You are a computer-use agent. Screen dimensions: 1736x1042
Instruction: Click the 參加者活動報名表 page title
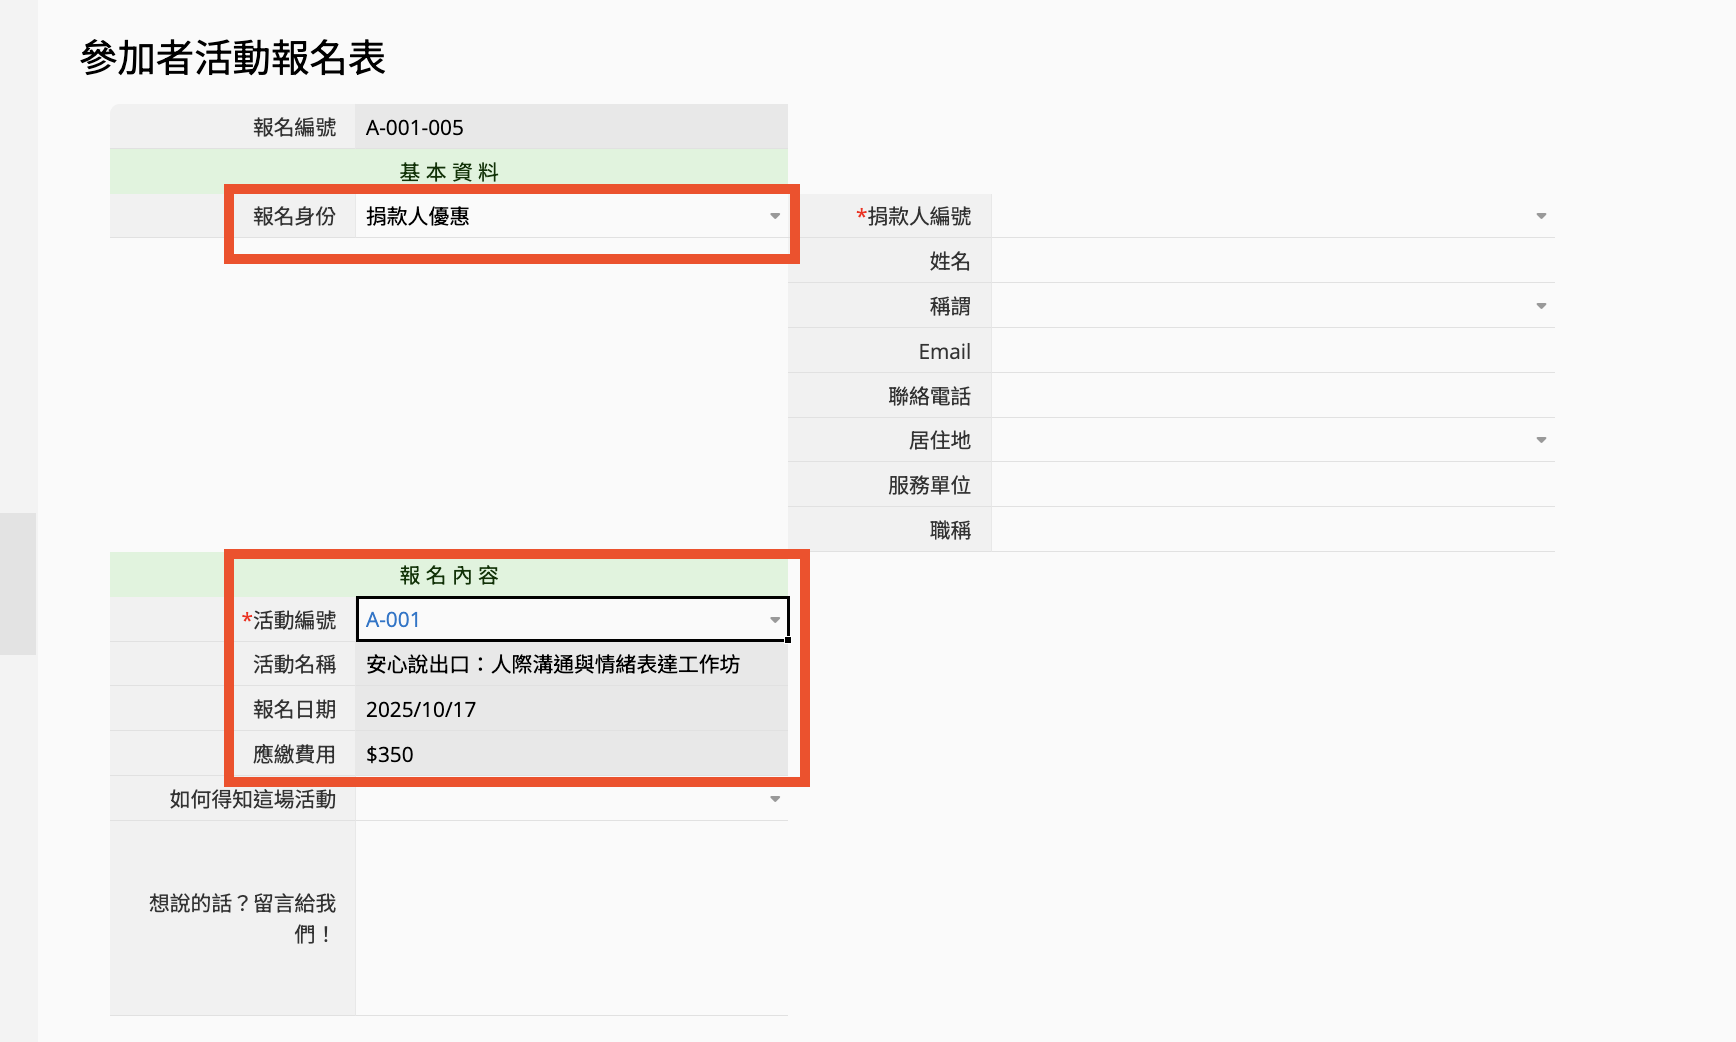pyautogui.click(x=233, y=58)
